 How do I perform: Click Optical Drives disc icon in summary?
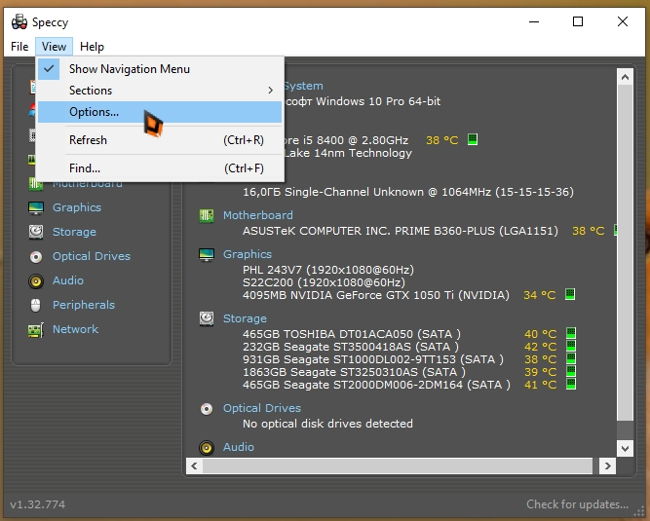(206, 409)
